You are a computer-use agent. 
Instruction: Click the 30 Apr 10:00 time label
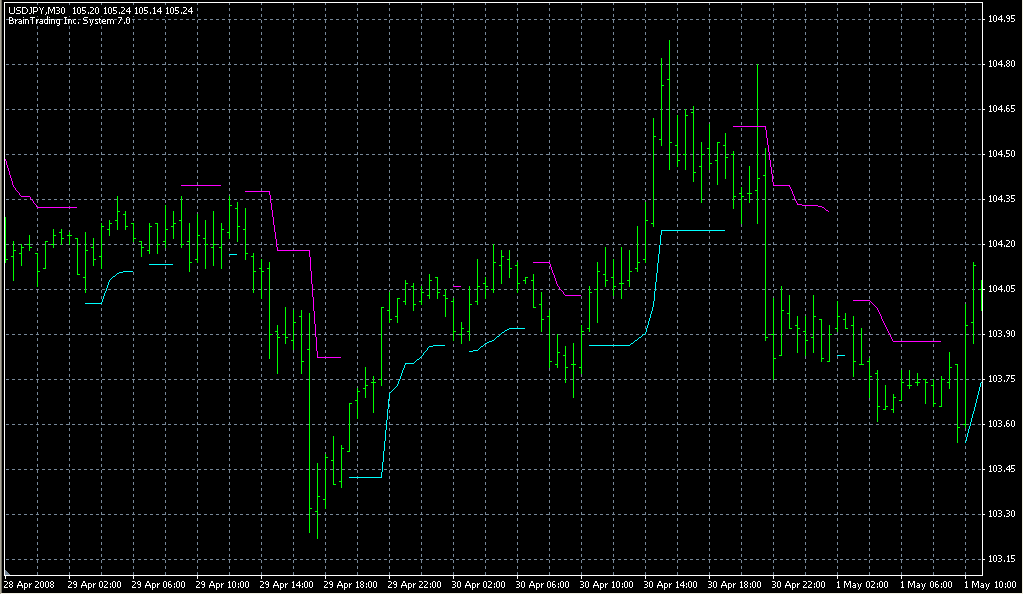pyautogui.click(x=606, y=585)
